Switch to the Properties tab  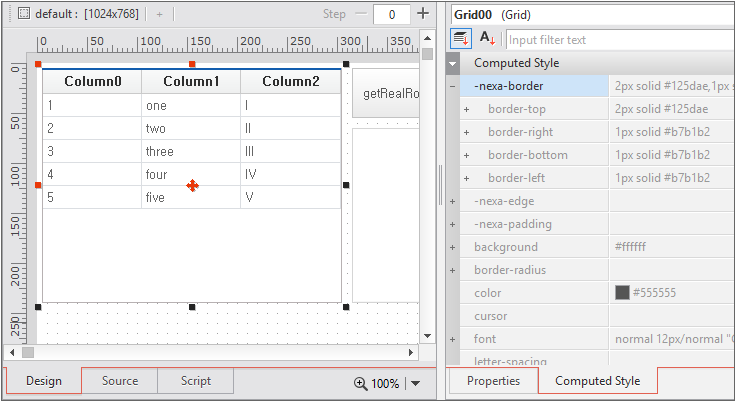[493, 381]
